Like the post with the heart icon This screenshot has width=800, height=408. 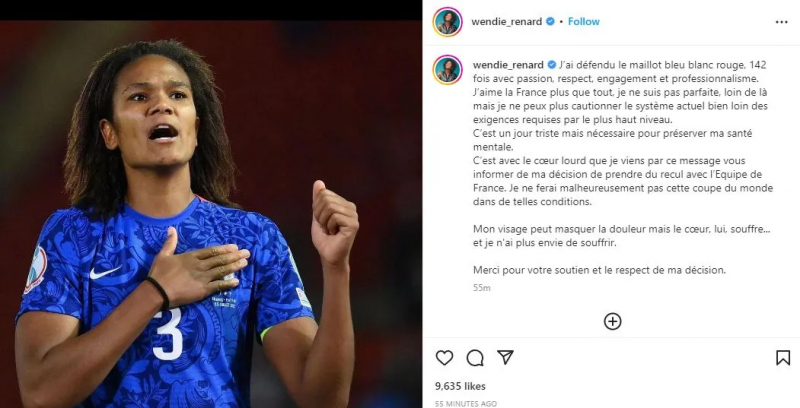coord(444,358)
